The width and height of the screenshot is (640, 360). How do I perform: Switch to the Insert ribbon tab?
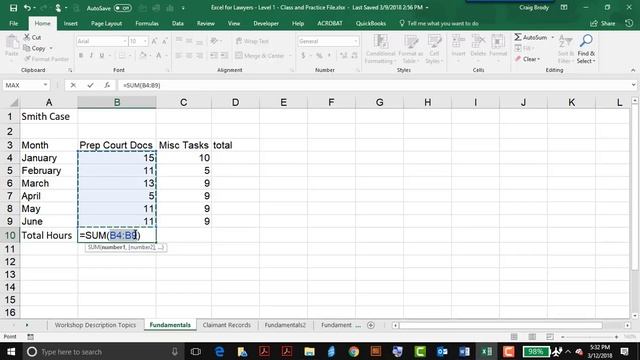[71, 23]
